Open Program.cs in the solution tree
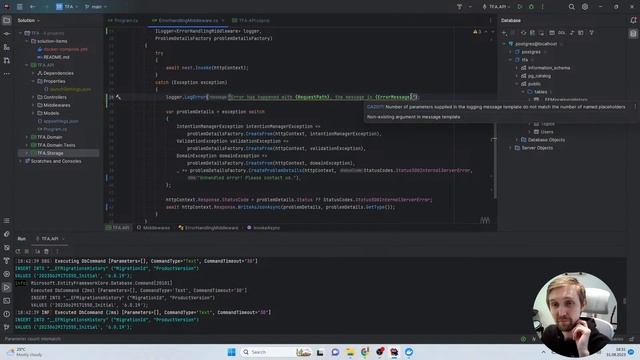This screenshot has height=360, width=640. [x=55, y=129]
